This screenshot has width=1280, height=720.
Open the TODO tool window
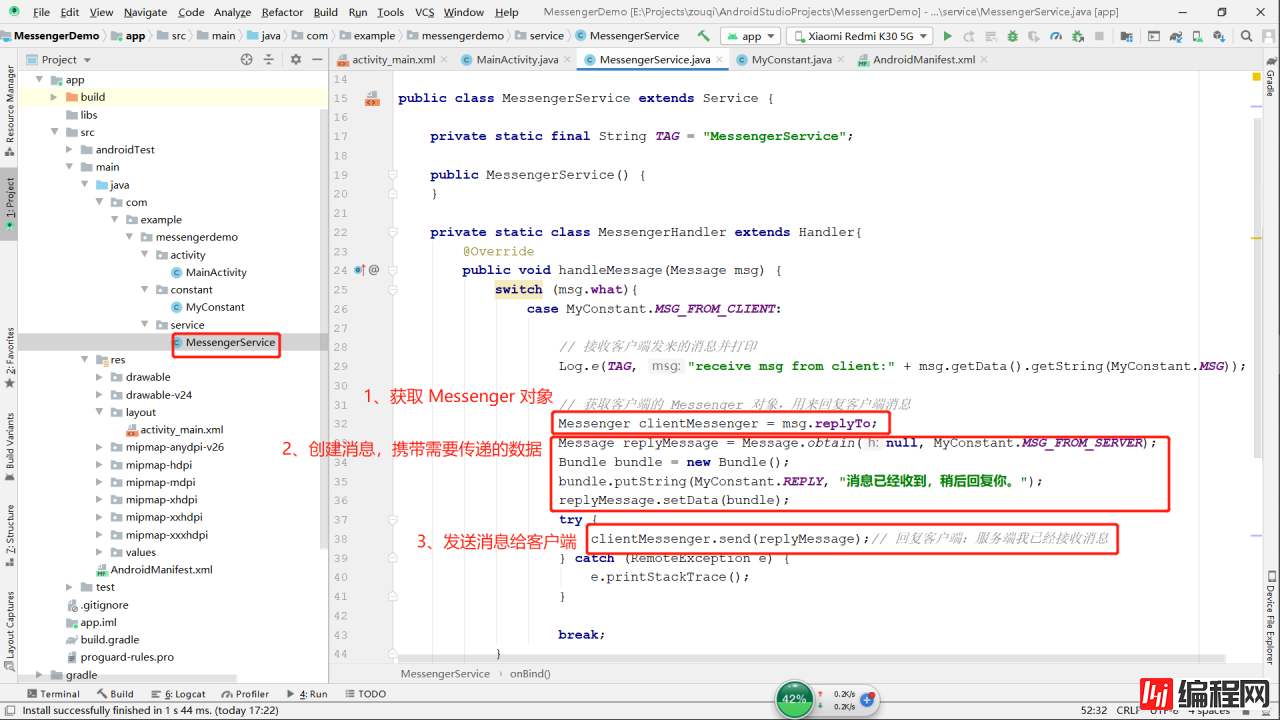coord(366,694)
